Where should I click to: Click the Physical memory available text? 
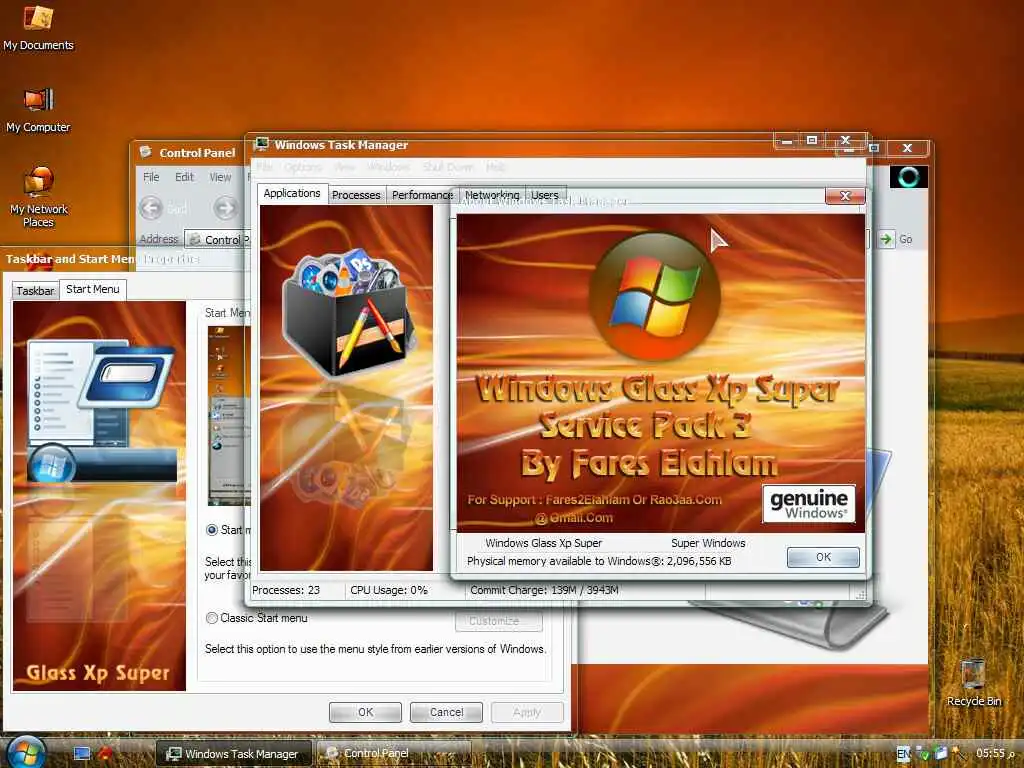(599, 561)
